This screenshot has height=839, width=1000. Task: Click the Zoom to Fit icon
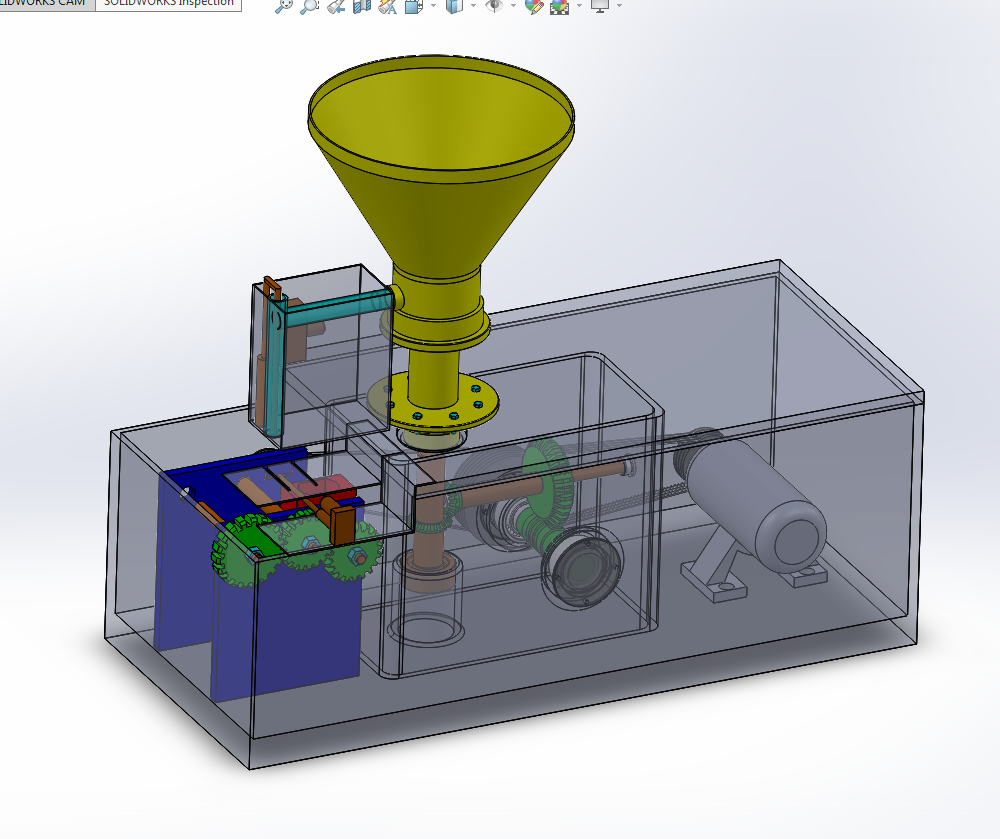(283, 6)
